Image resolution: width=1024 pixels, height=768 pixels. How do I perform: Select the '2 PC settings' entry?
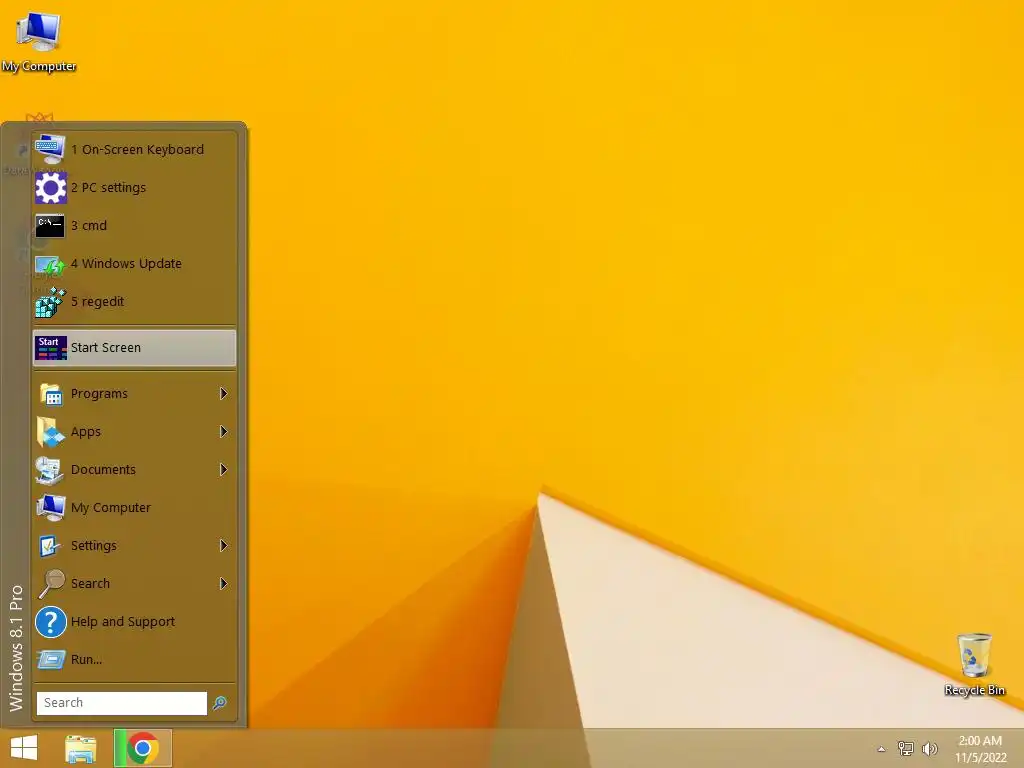pos(135,187)
